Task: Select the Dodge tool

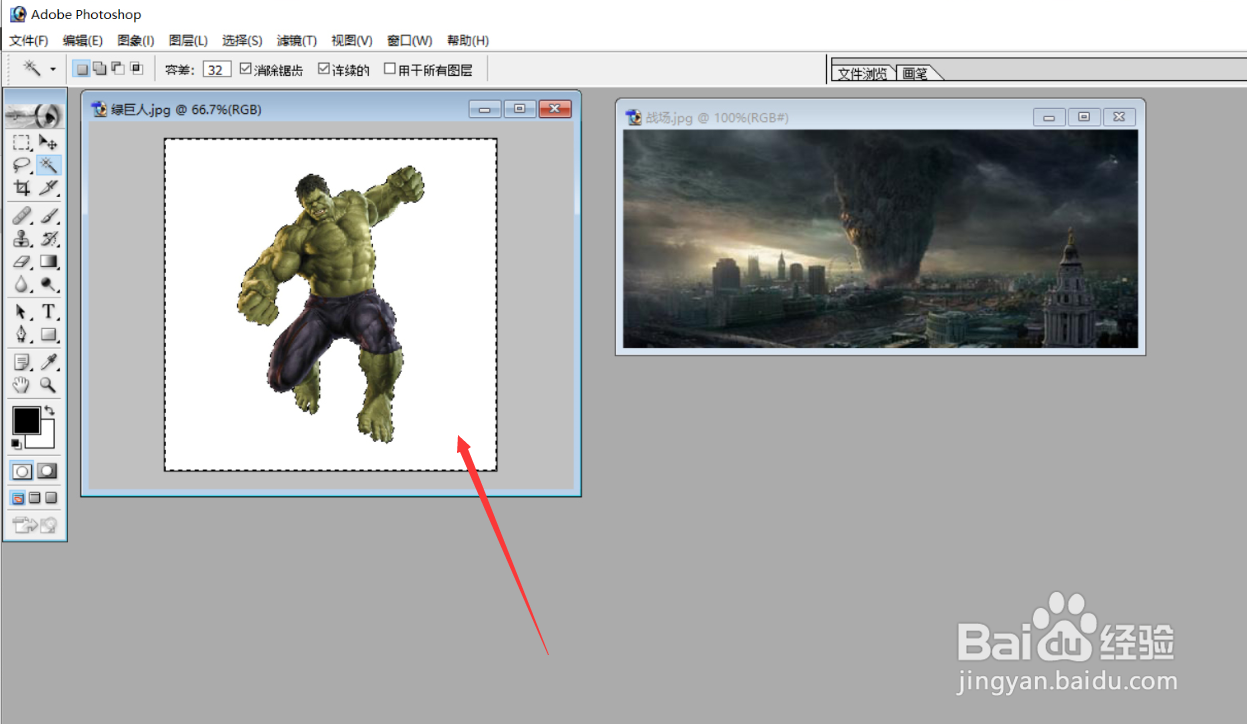Action: (48, 284)
